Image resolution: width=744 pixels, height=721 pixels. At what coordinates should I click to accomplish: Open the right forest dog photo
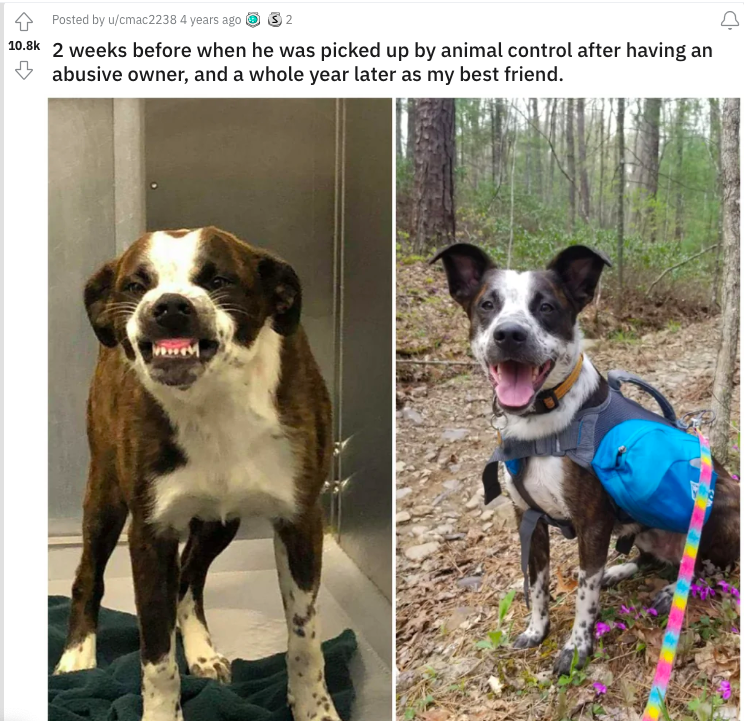[x=568, y=409]
